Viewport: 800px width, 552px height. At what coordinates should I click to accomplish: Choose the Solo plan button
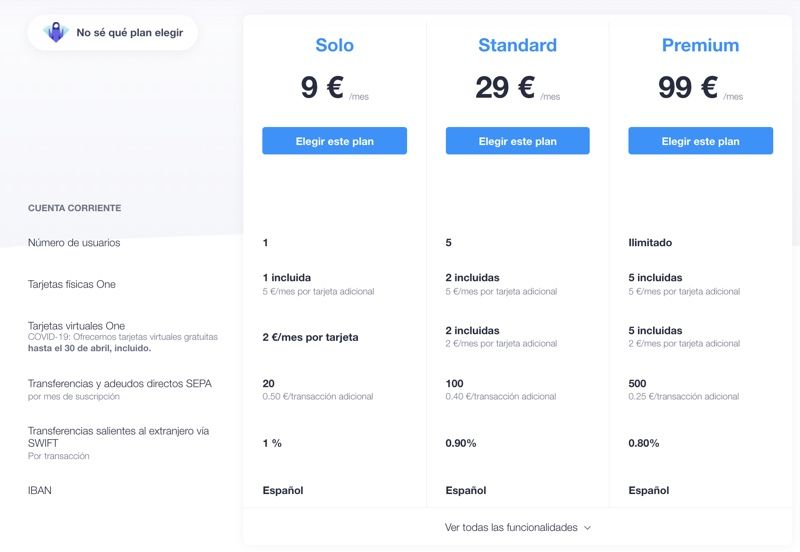(x=334, y=141)
